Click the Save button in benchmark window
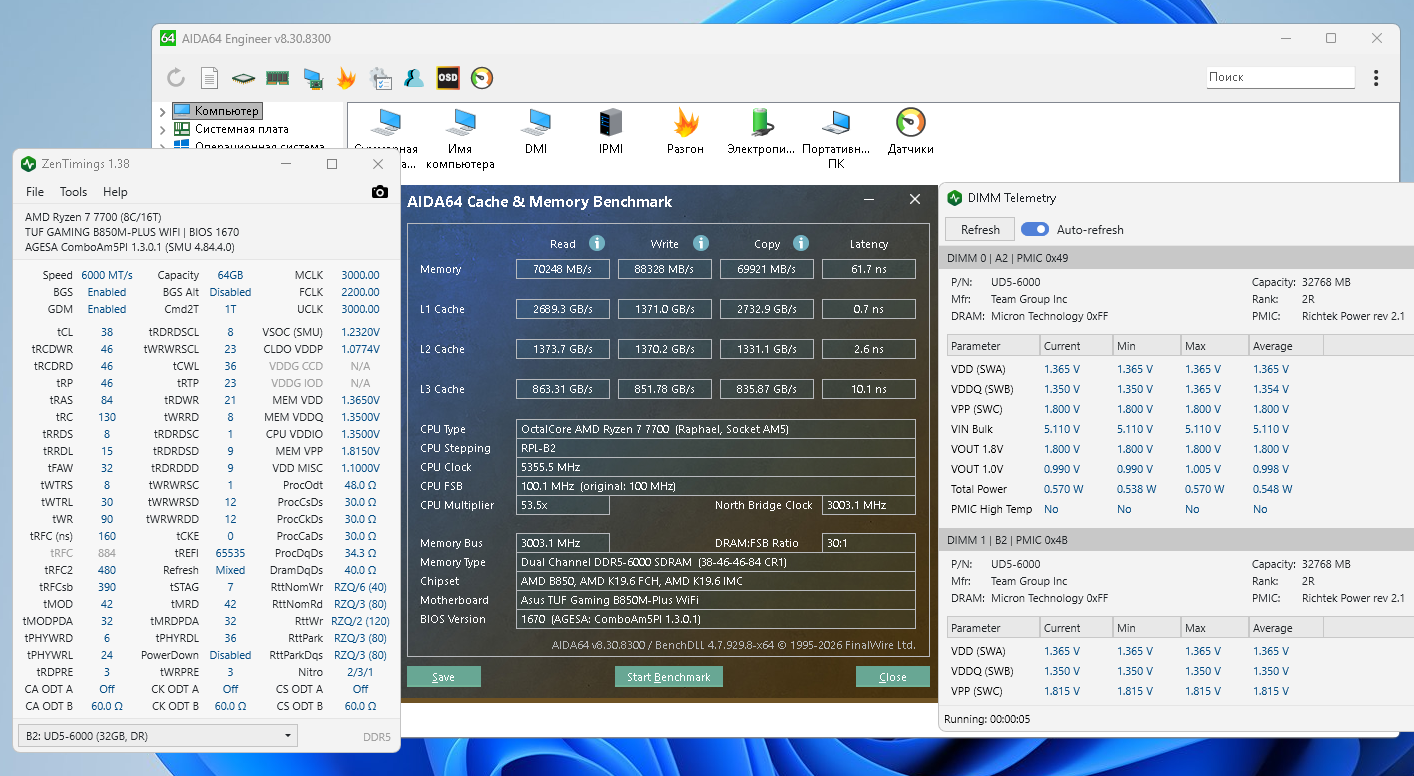 [x=443, y=677]
